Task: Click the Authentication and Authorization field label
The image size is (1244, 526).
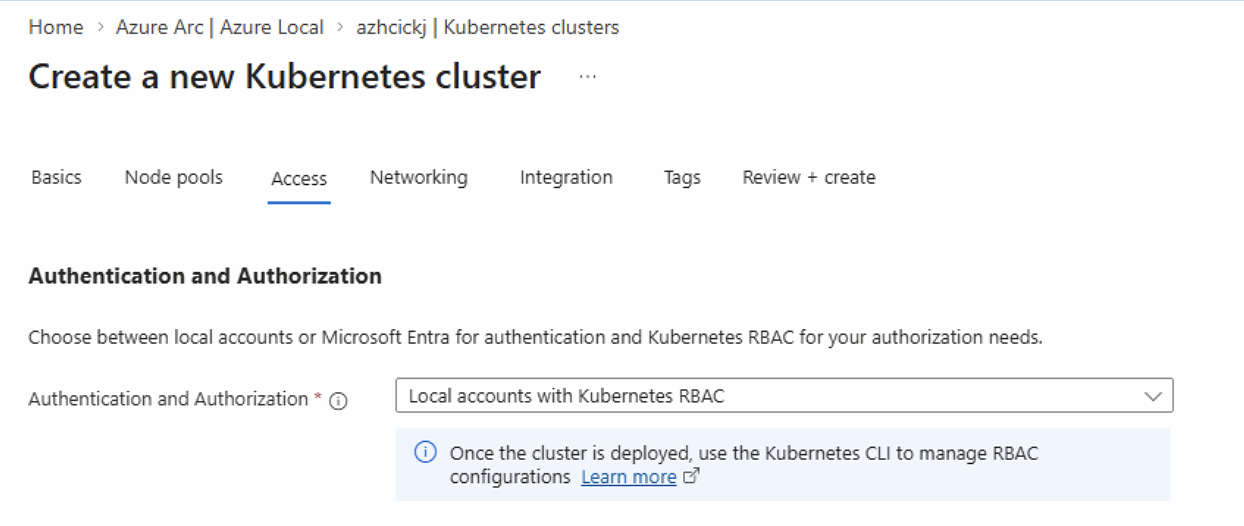Action: pos(168,399)
